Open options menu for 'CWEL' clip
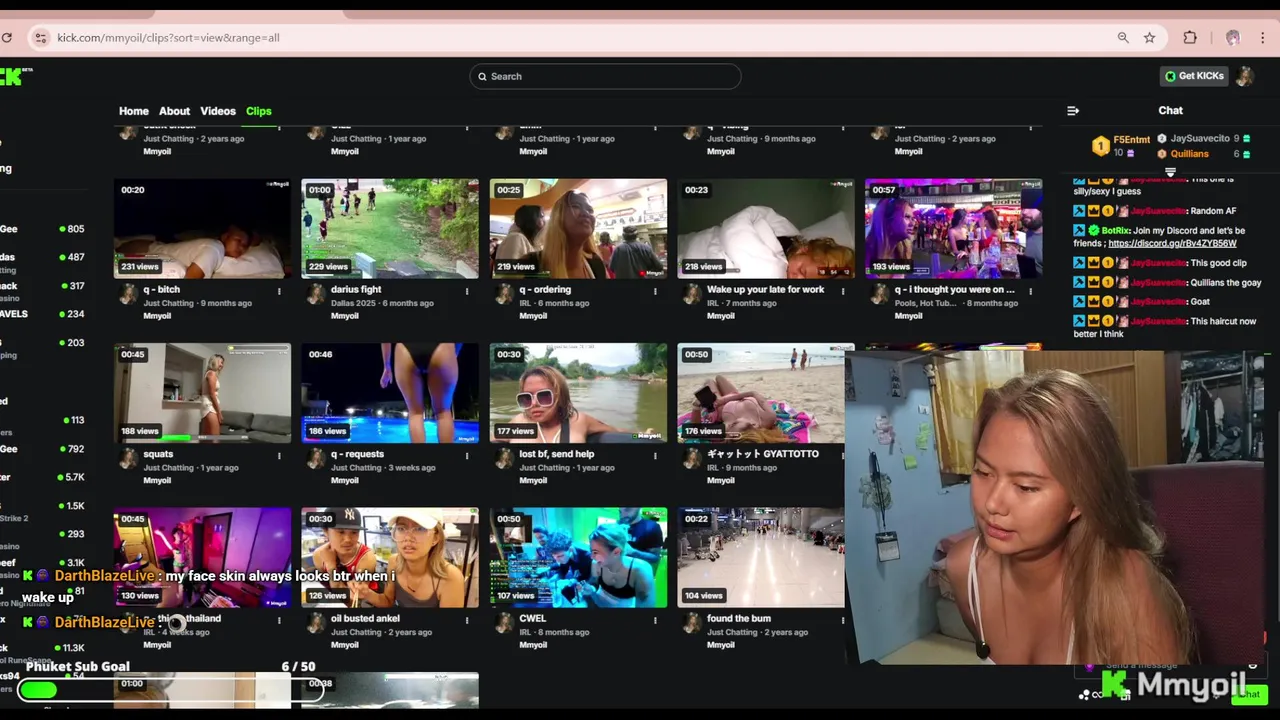Viewport: 1280px width, 720px height. 655,620
